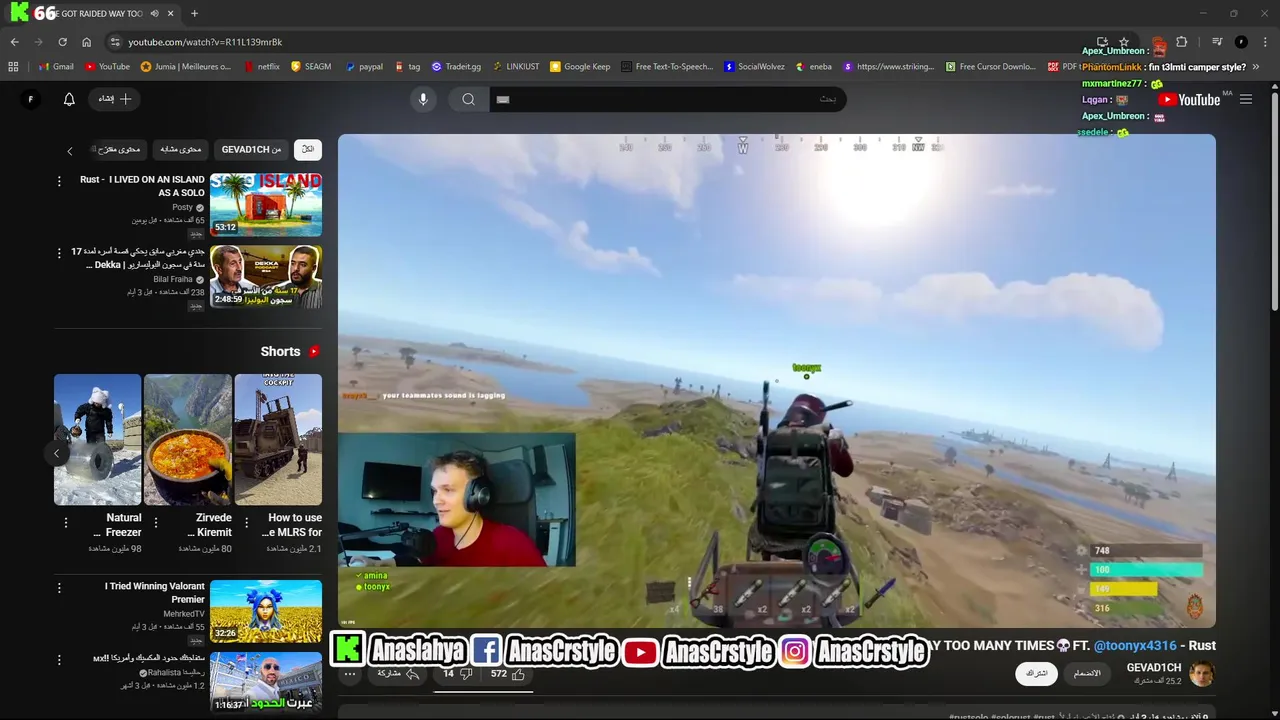Go to YouTube home via the logo
This screenshot has height=720, width=1280.
point(1189,99)
